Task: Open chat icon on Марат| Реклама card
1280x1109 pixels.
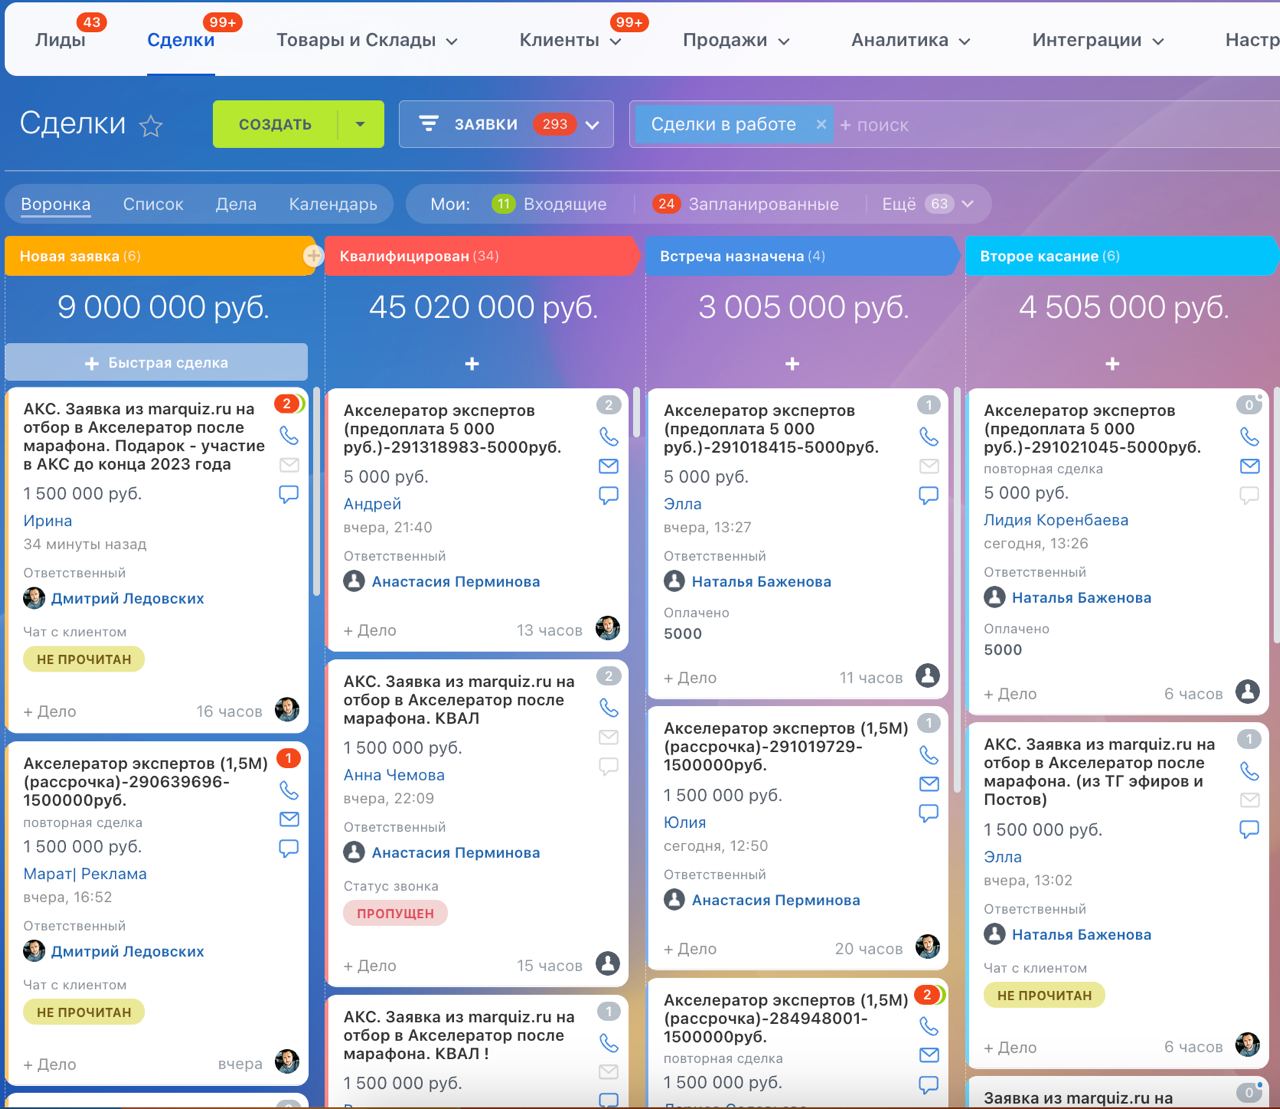Action: (x=289, y=849)
